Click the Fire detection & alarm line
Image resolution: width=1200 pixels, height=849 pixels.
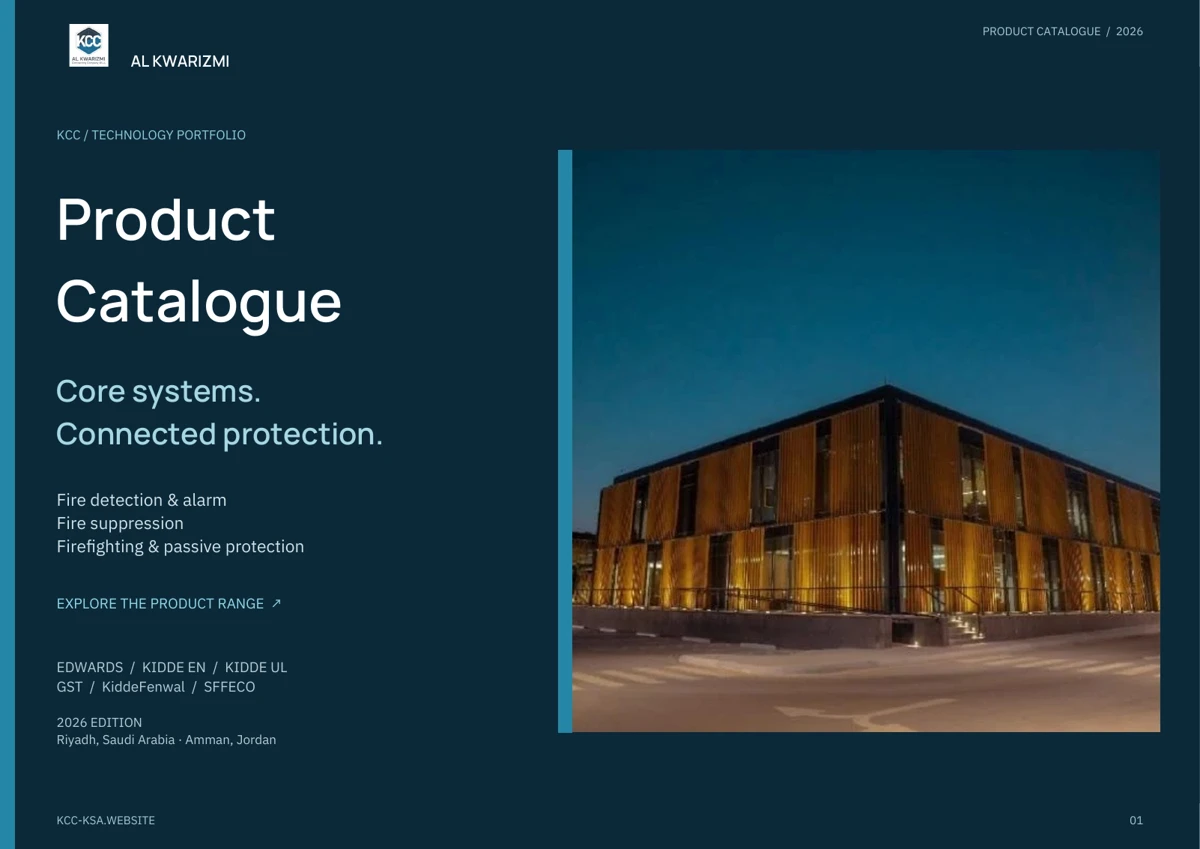142,500
